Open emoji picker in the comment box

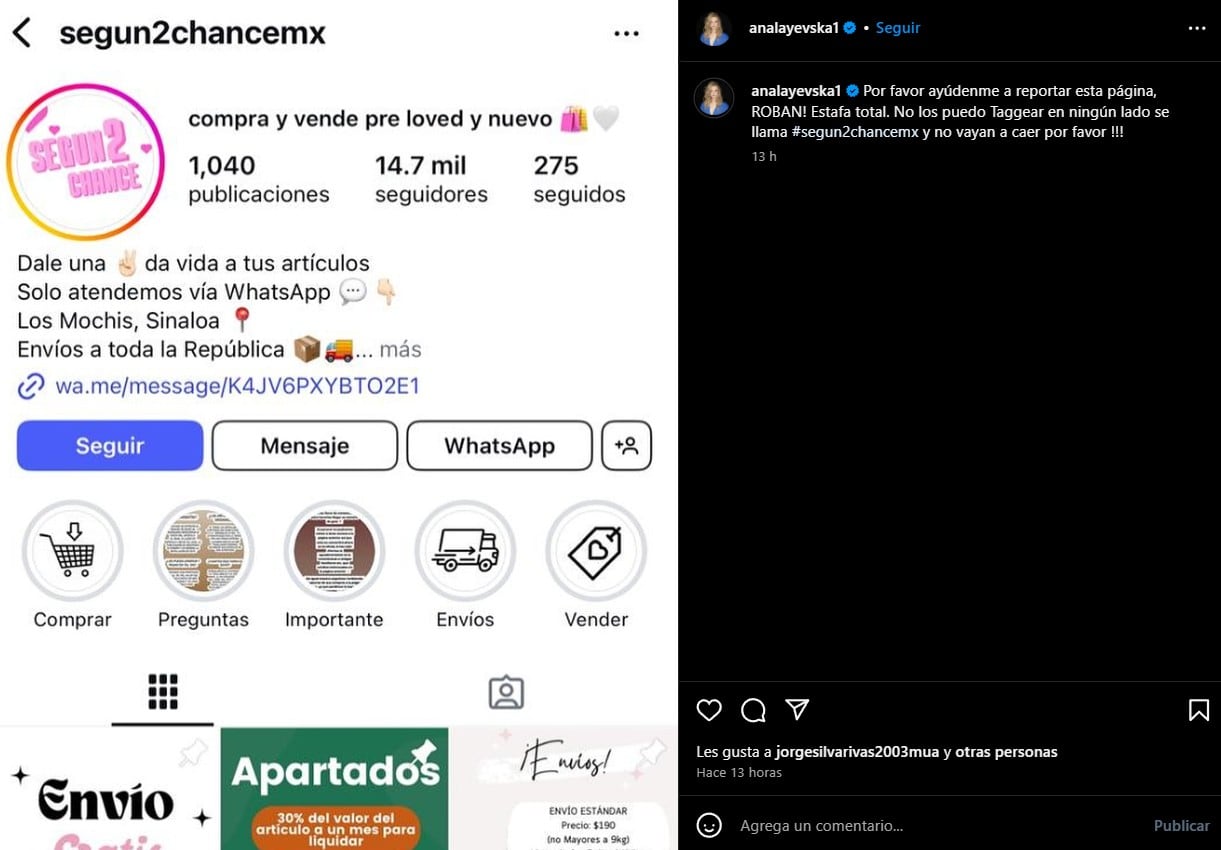pos(709,825)
